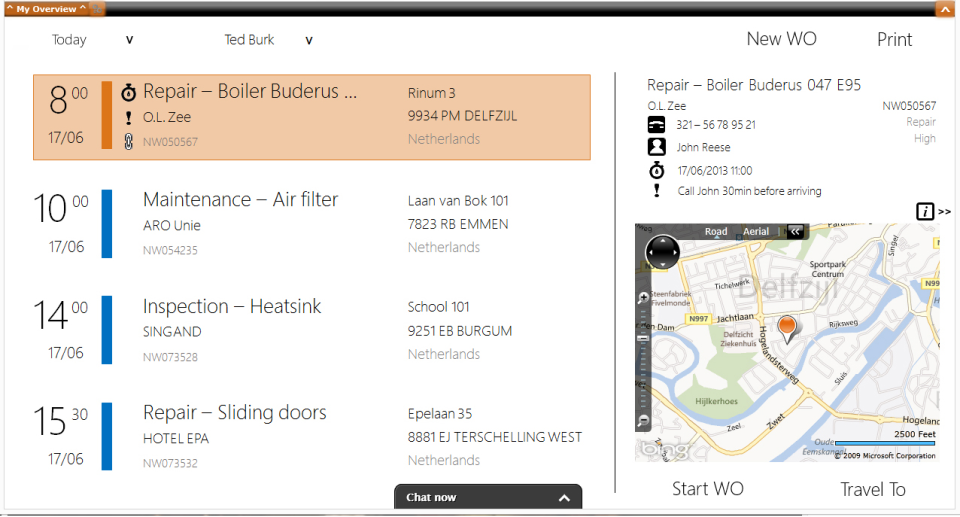Select the My Overview tab

tap(46, 9)
